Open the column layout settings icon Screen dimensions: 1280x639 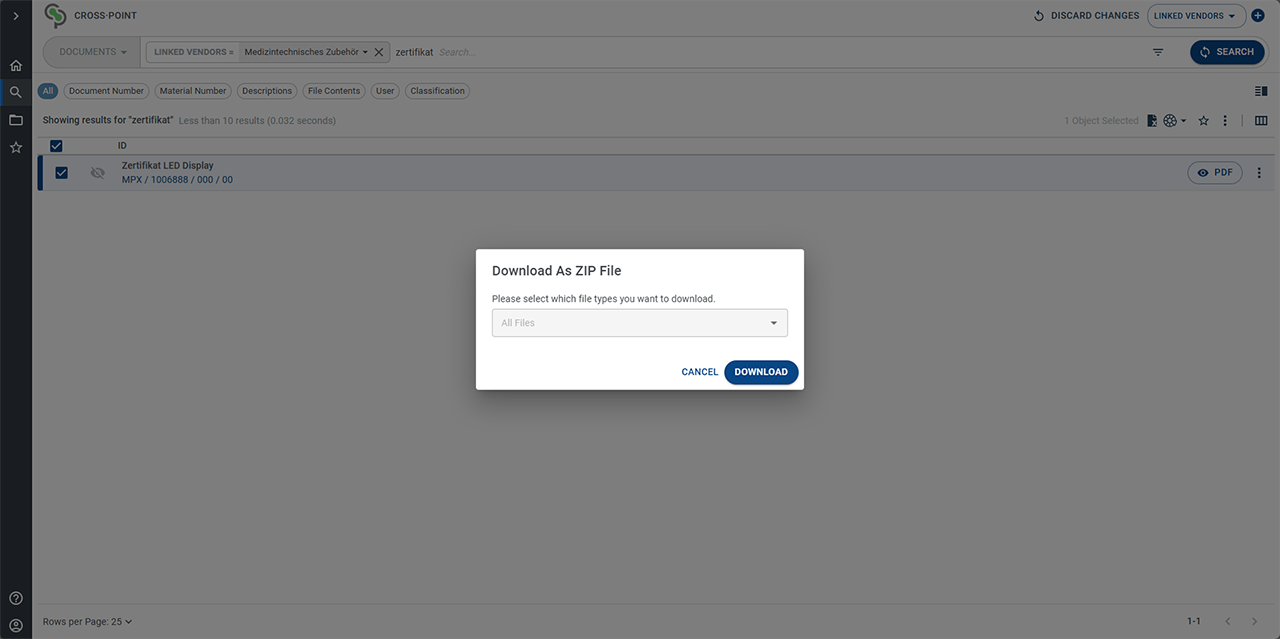coord(1261,120)
